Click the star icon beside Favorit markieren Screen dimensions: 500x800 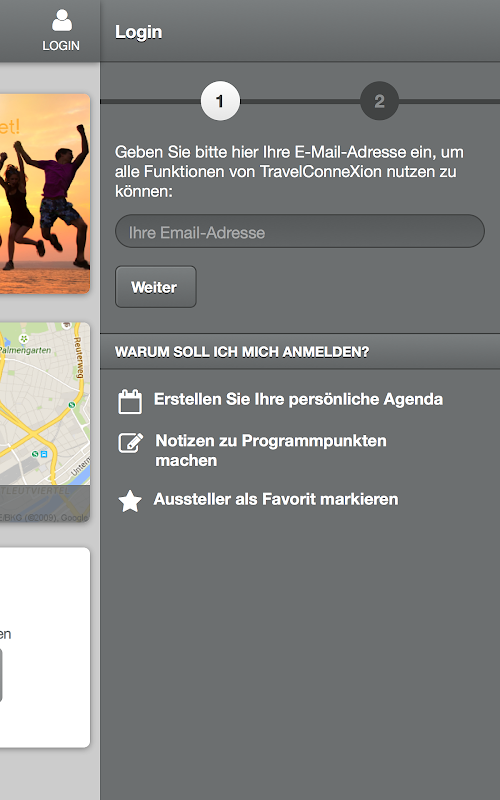tap(130, 501)
